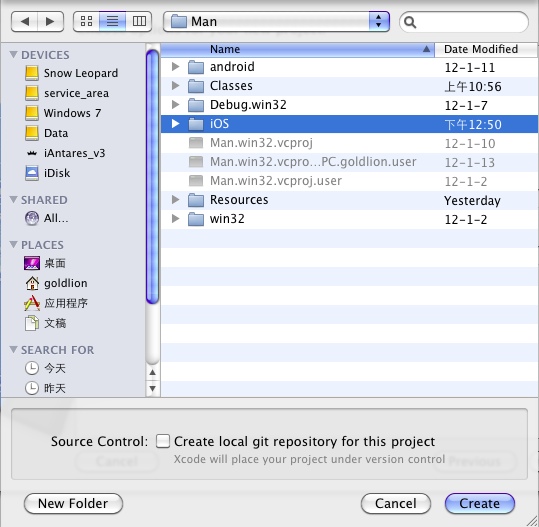The height and width of the screenshot is (527, 539).
Task: Open 应用程序 applications icon
Action: (32, 303)
